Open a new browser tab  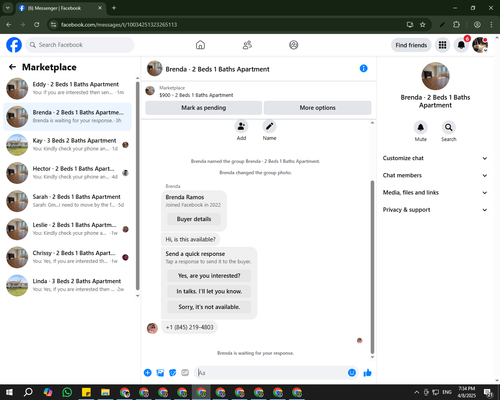pyautogui.click(x=114, y=8)
